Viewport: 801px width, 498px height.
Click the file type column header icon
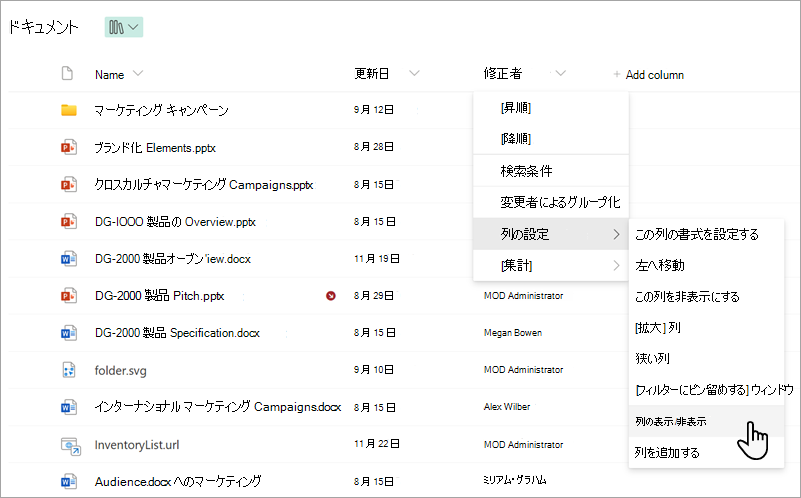pos(67,74)
